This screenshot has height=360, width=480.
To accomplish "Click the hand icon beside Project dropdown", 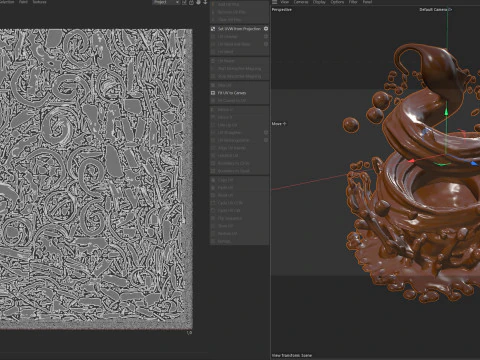I will tap(198, 2).
